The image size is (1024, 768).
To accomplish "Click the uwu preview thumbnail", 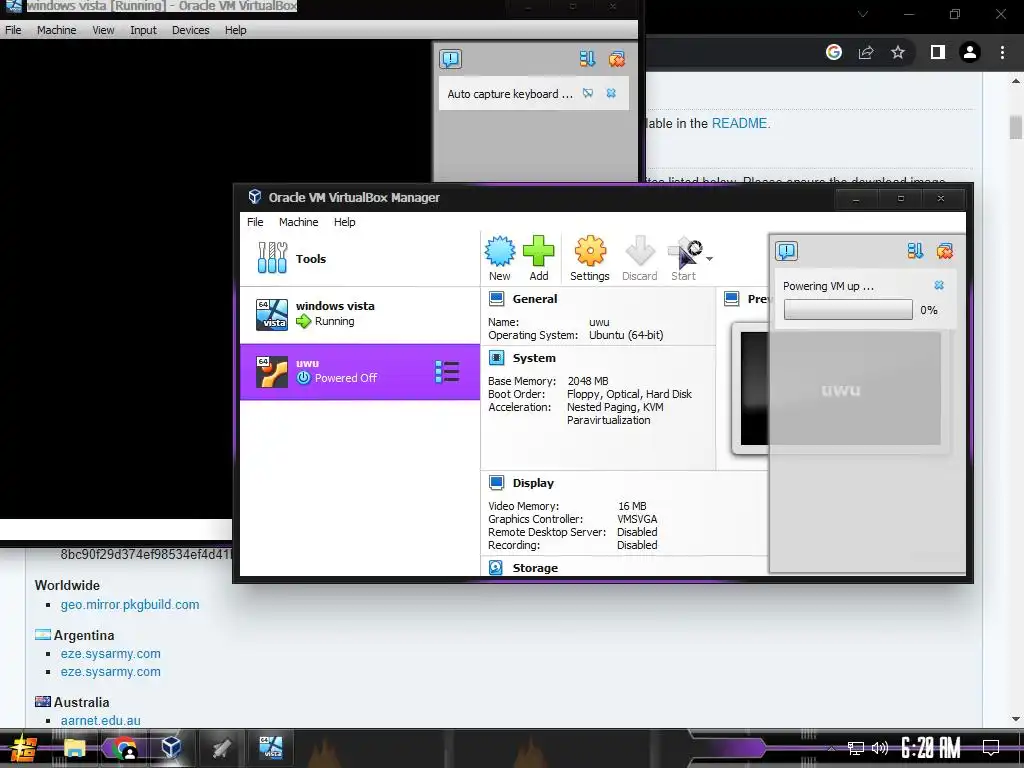I will (840, 389).
